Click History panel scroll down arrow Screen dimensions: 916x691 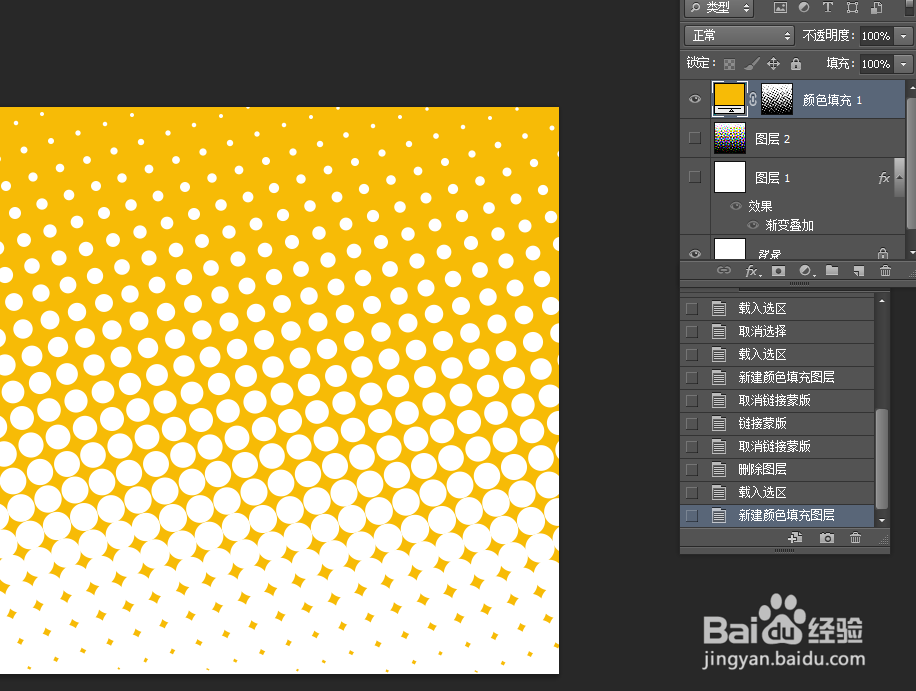[x=882, y=520]
